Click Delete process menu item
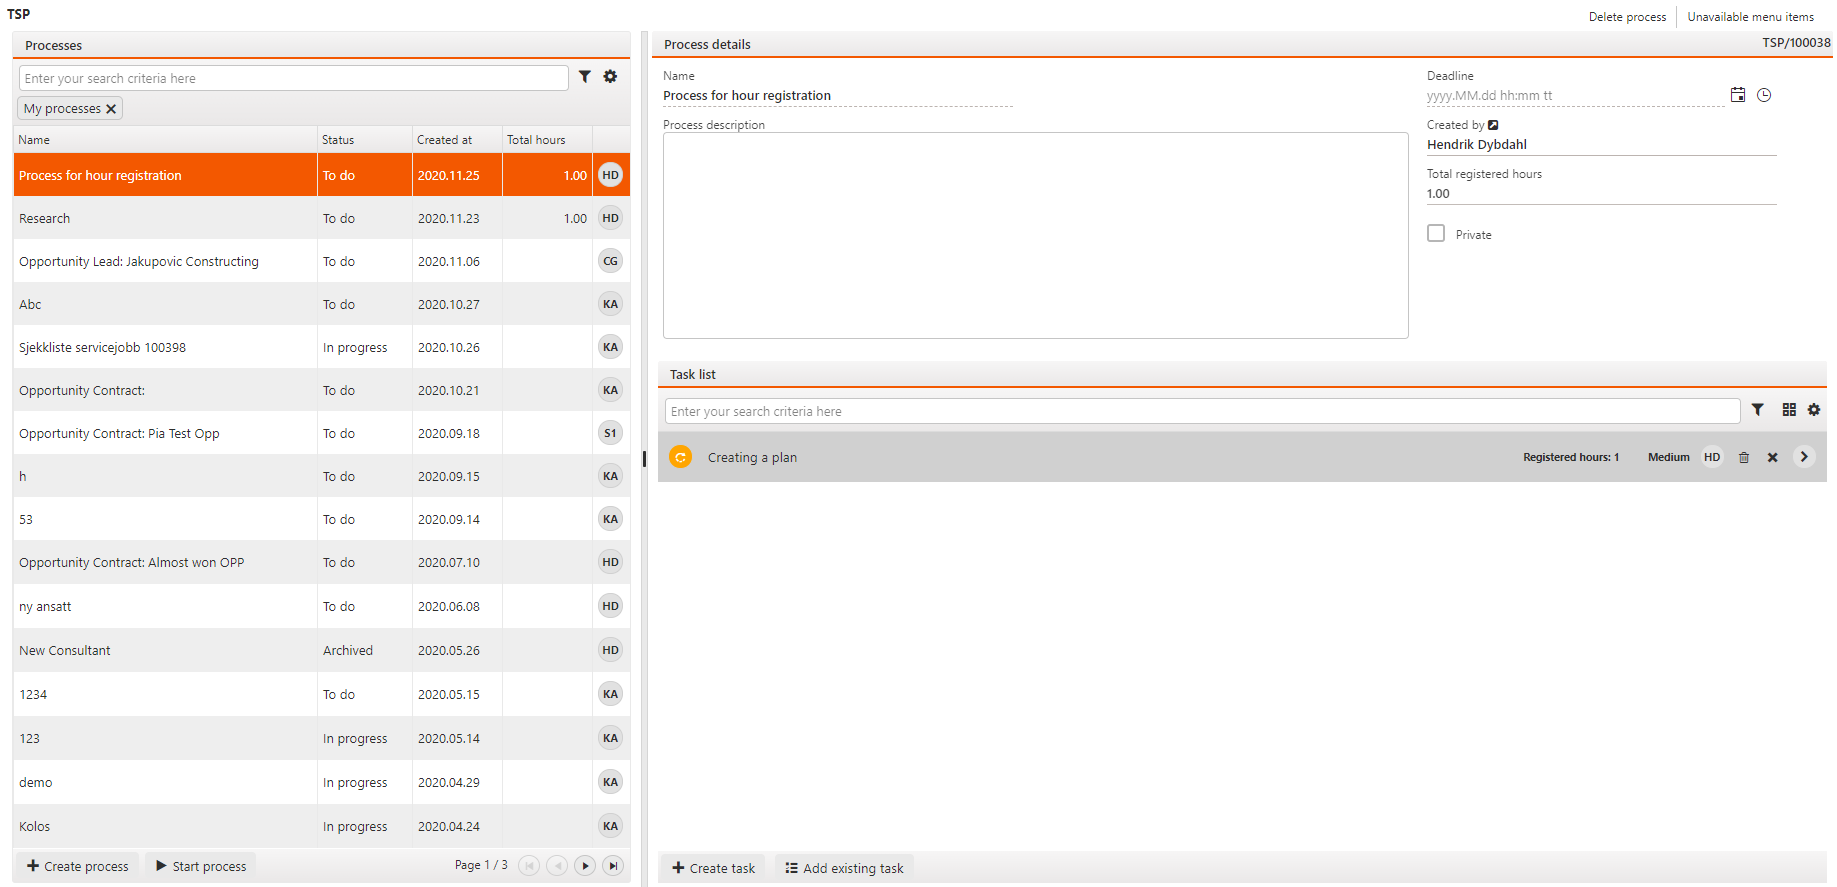 (x=1627, y=17)
